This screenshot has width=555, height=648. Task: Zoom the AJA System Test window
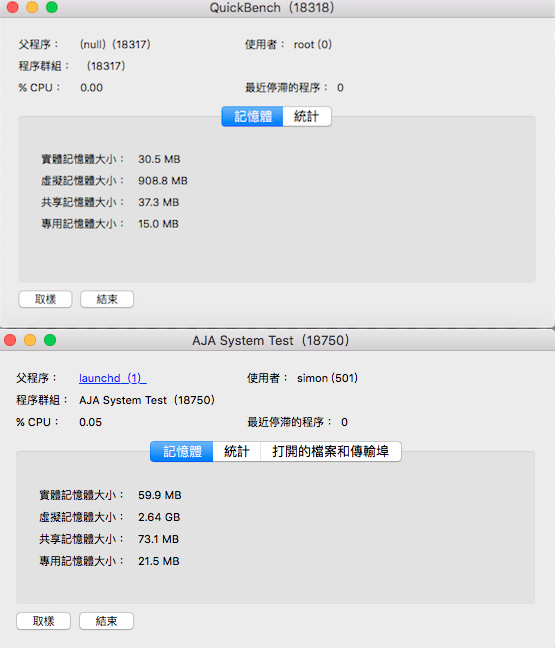point(50,340)
